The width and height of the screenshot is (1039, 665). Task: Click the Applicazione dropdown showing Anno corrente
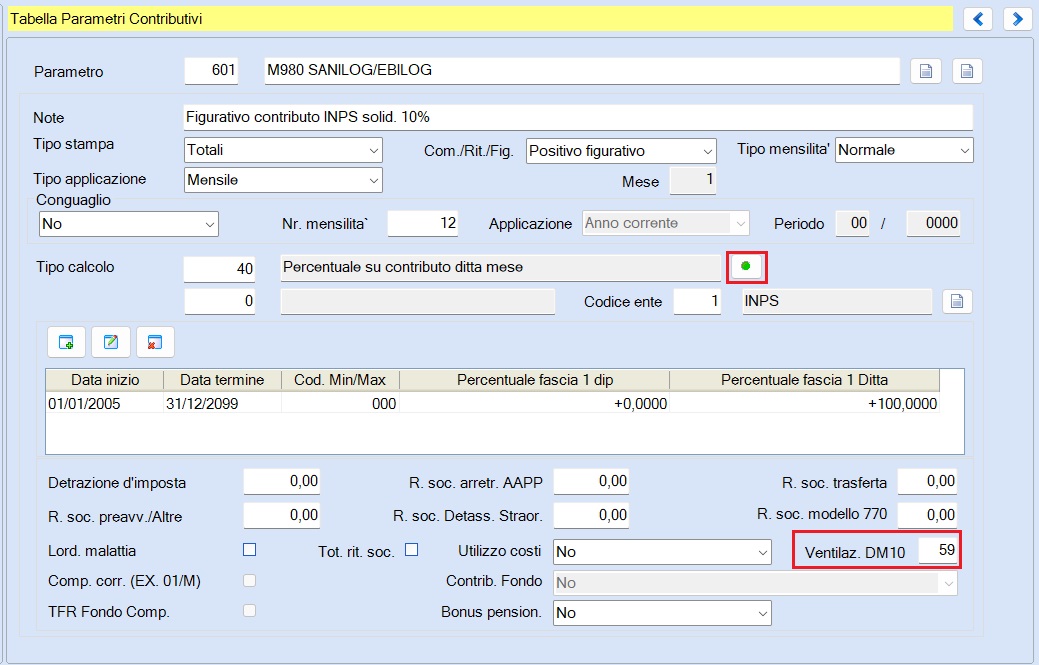(x=665, y=224)
